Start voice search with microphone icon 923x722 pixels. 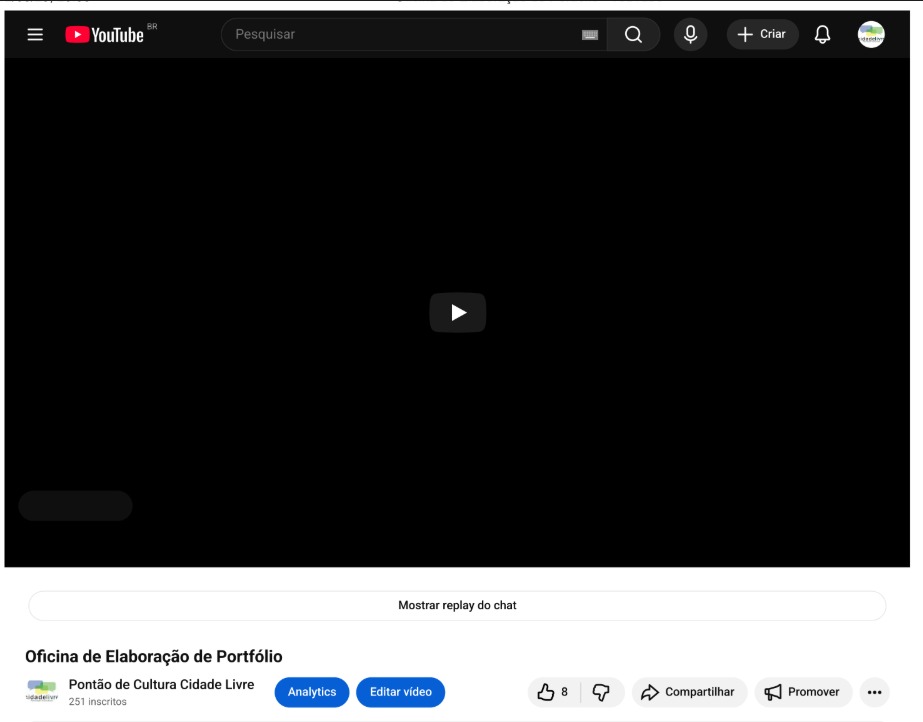690,35
